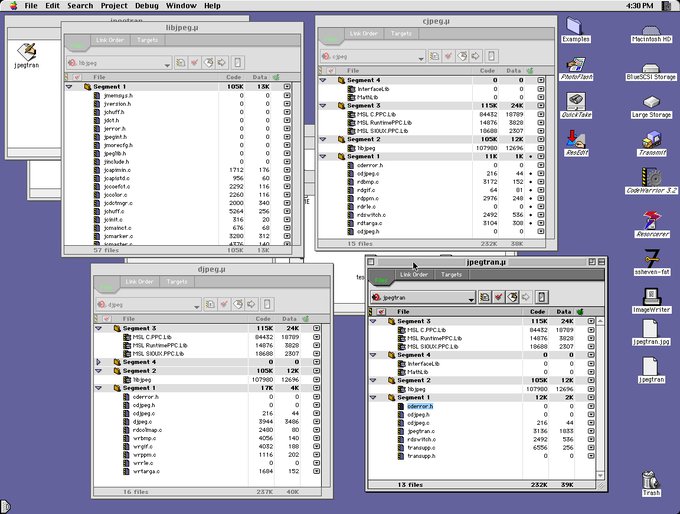Image resolution: width=680 pixels, height=514 pixels.
Task: Open target settings icon in cjpeg.µ toolbar
Action: click(x=434, y=56)
